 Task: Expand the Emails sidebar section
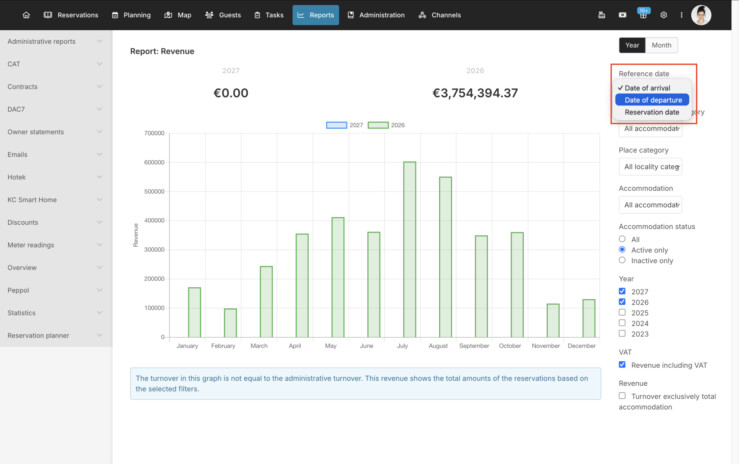[x=56, y=155]
